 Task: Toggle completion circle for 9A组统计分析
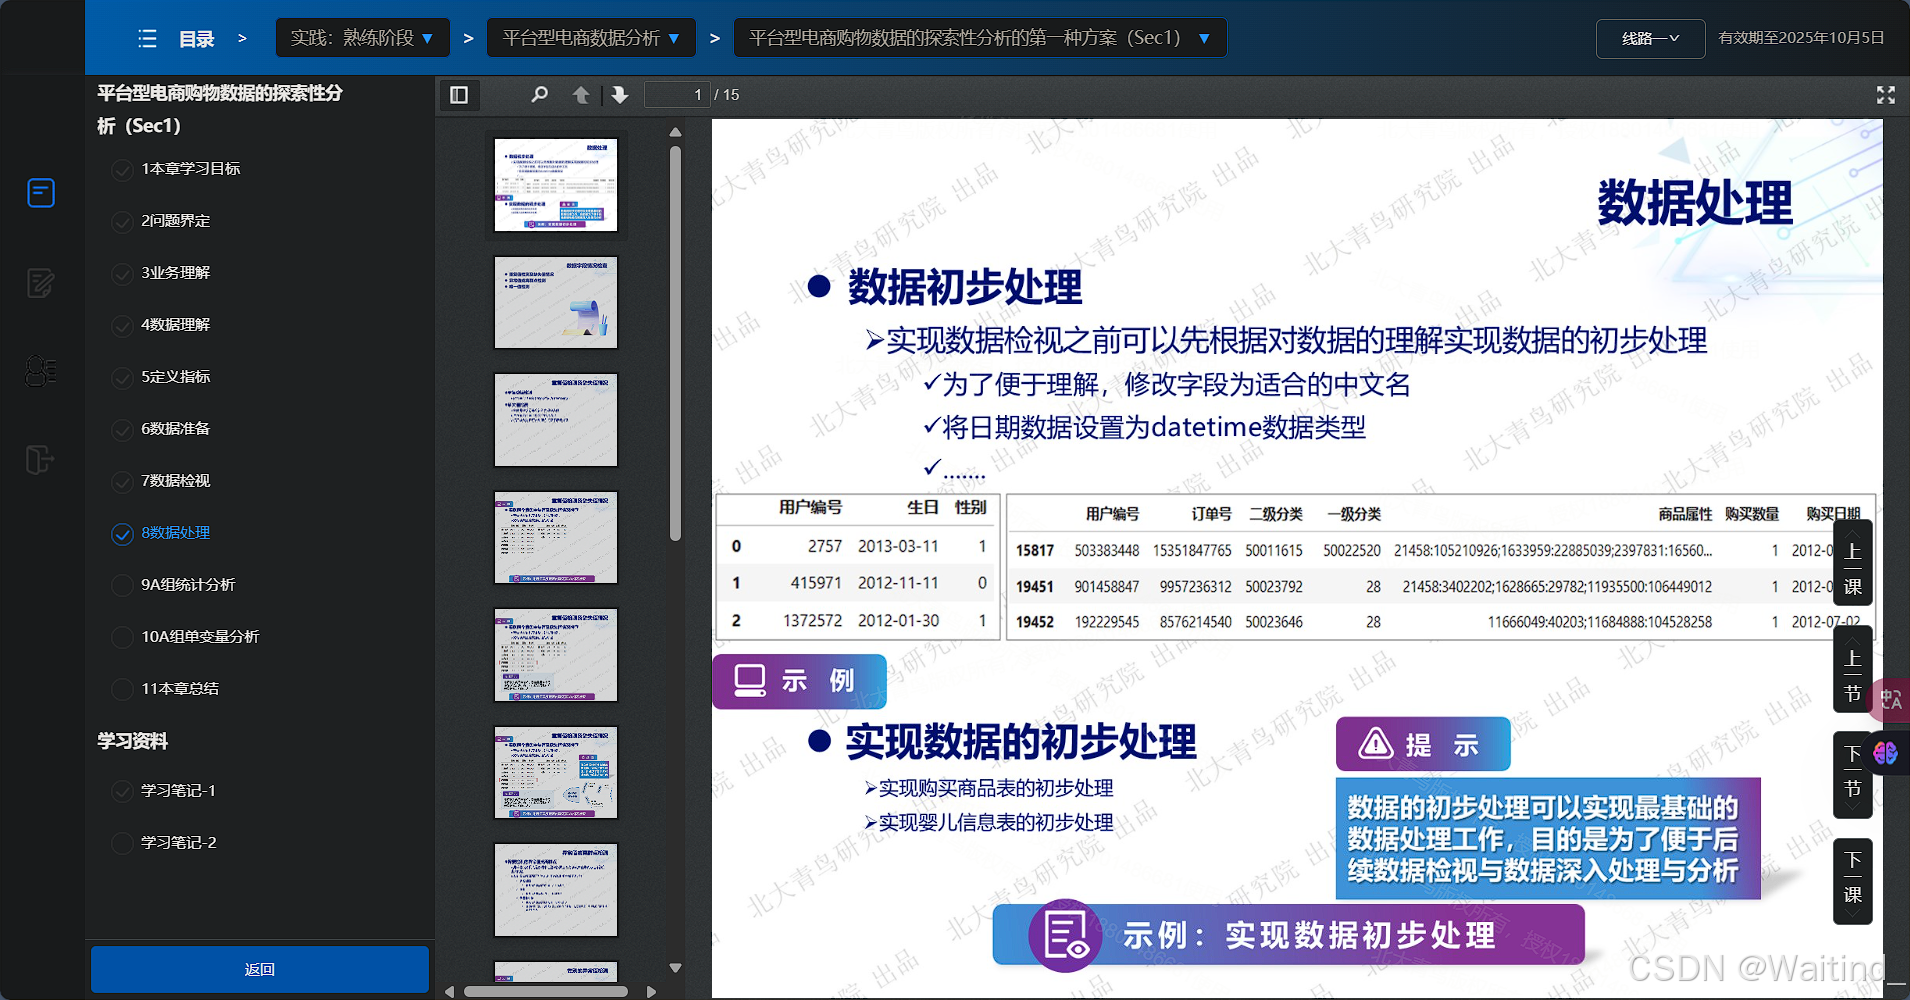[122, 586]
